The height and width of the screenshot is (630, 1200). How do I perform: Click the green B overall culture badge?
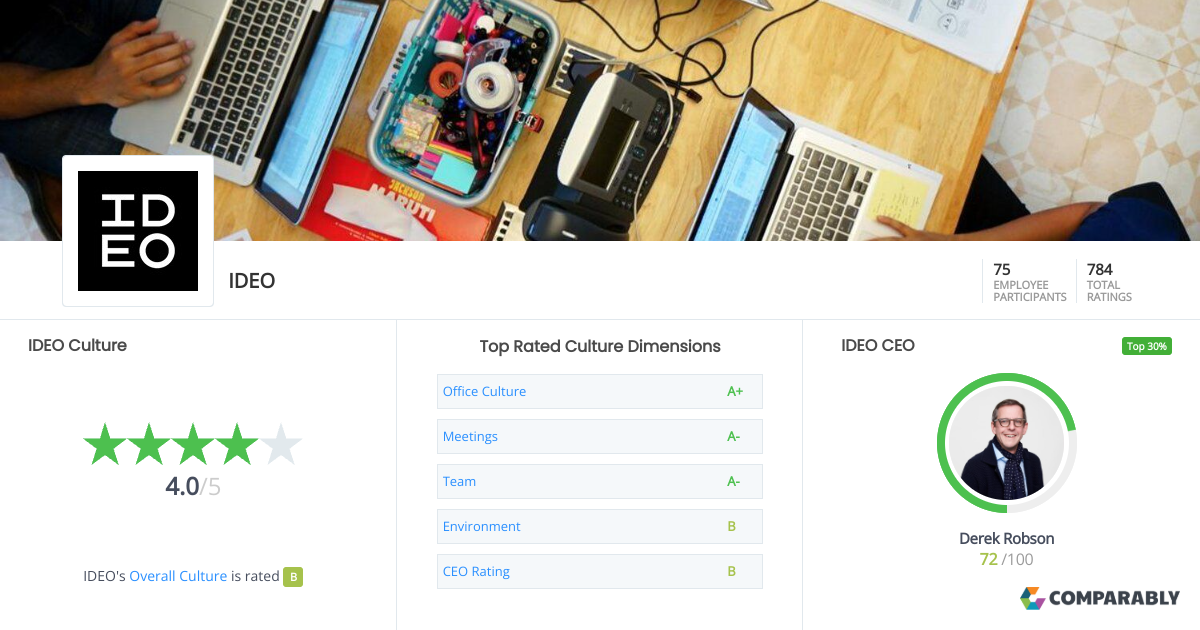pyautogui.click(x=293, y=576)
